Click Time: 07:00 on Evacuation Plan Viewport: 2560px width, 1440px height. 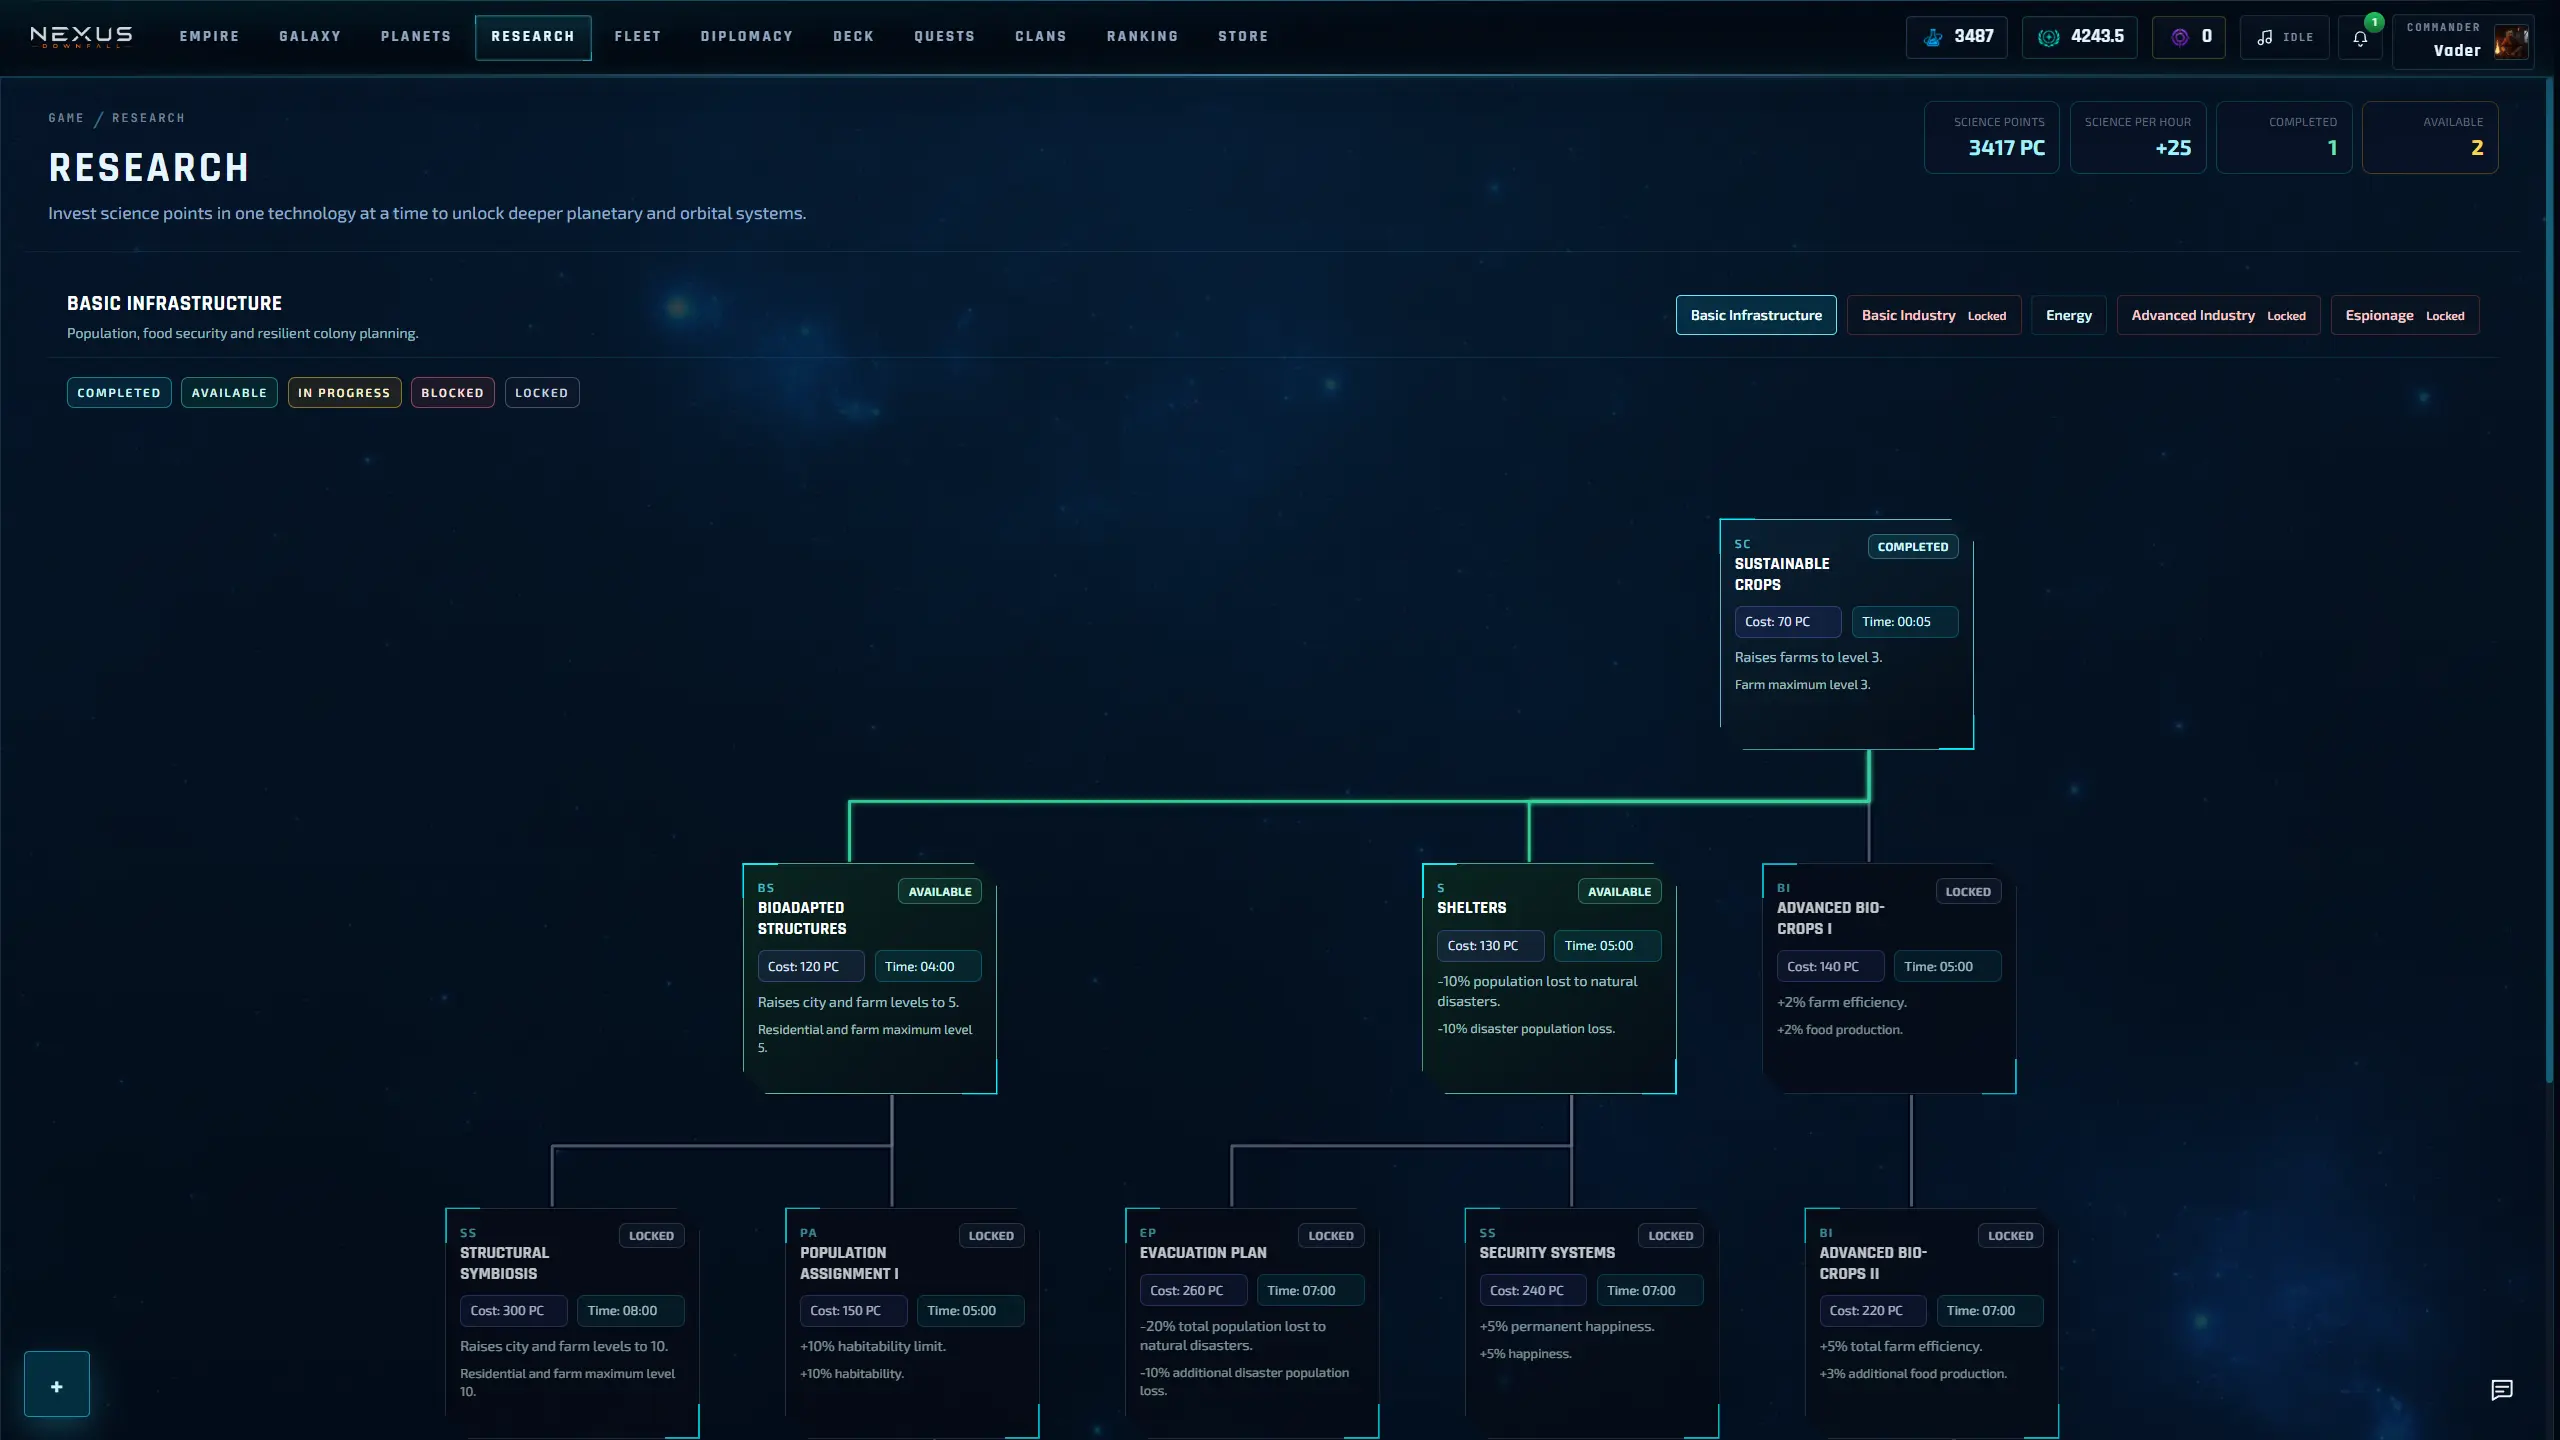1310,1291
